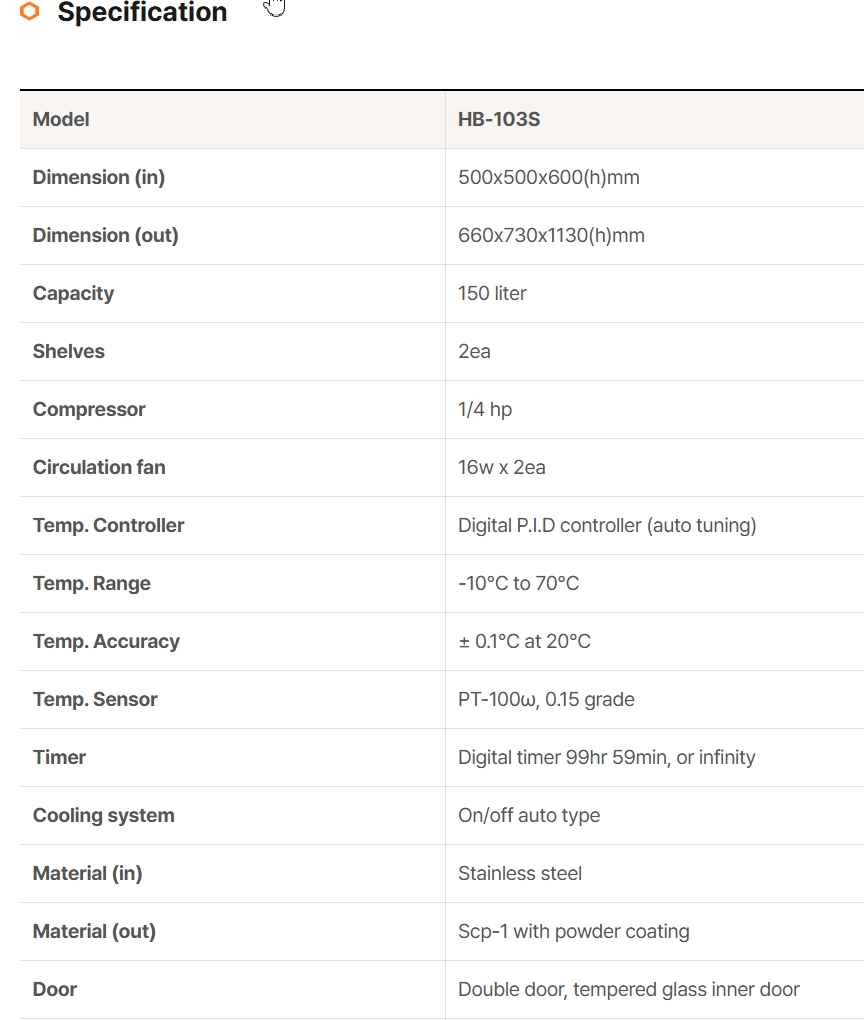Click the -10°C to 70°C range value
This screenshot has width=864, height=1020.
[x=518, y=583]
